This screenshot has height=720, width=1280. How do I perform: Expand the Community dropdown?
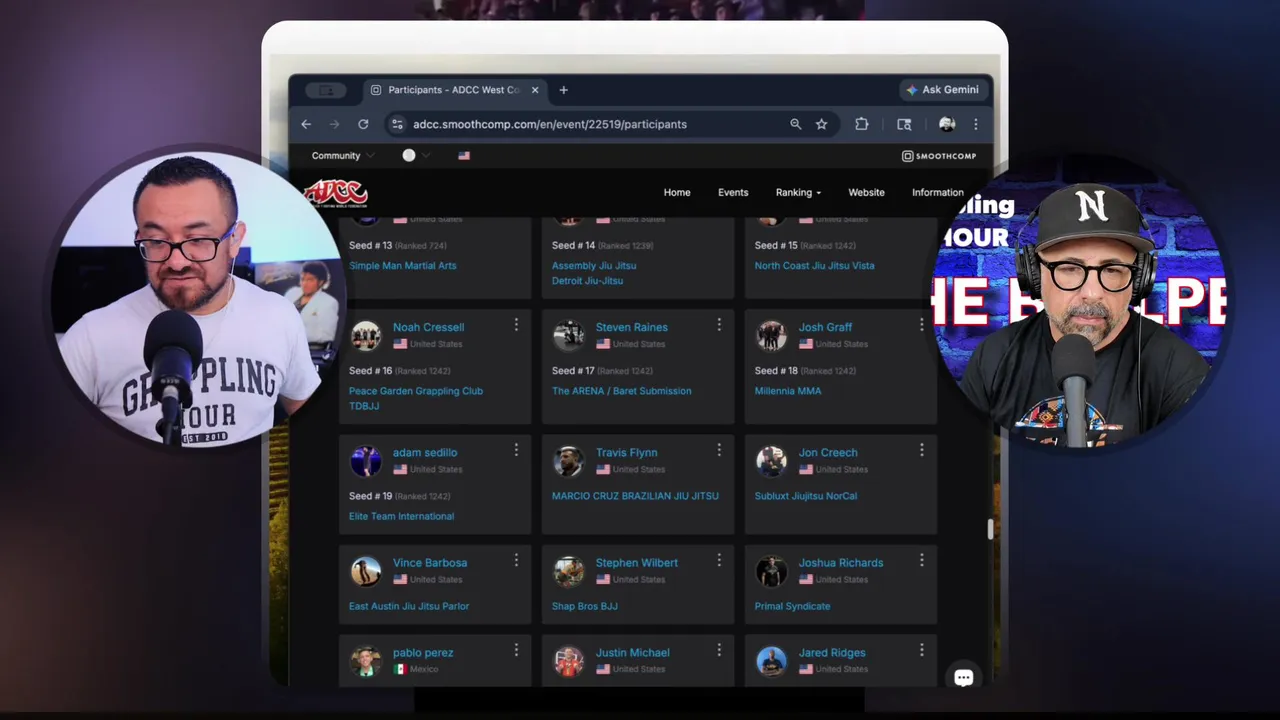(x=342, y=156)
